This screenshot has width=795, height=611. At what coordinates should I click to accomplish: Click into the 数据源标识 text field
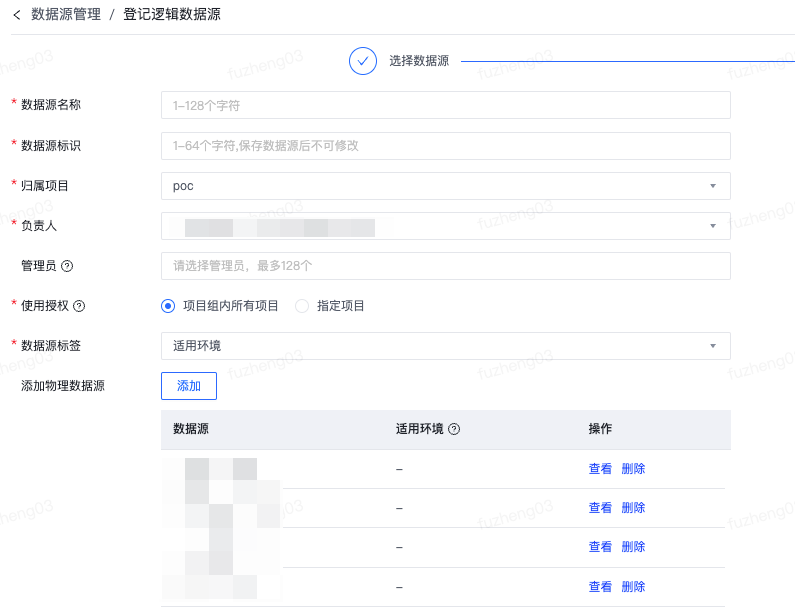point(445,146)
